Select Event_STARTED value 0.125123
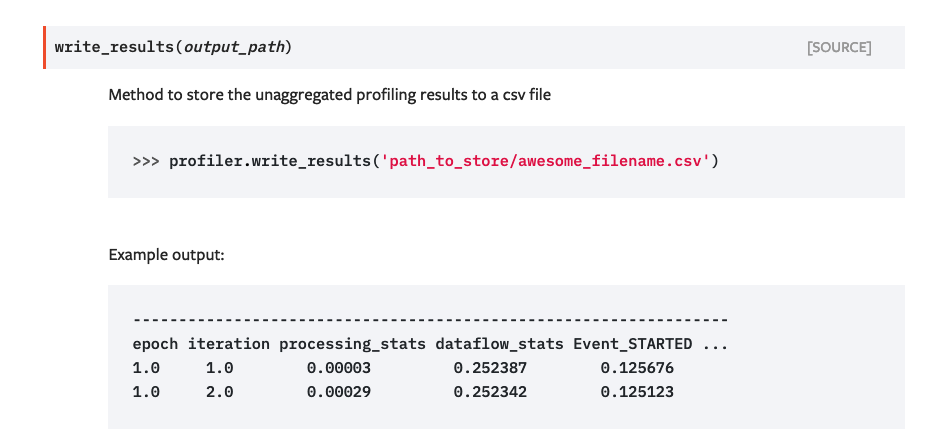This screenshot has width=946, height=441. point(637,392)
